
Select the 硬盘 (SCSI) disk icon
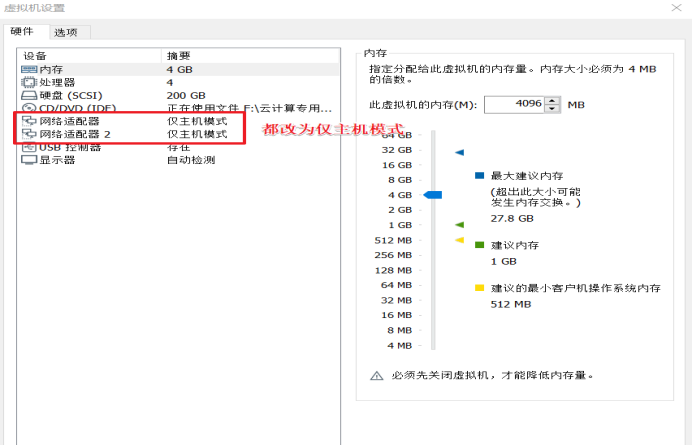point(29,95)
